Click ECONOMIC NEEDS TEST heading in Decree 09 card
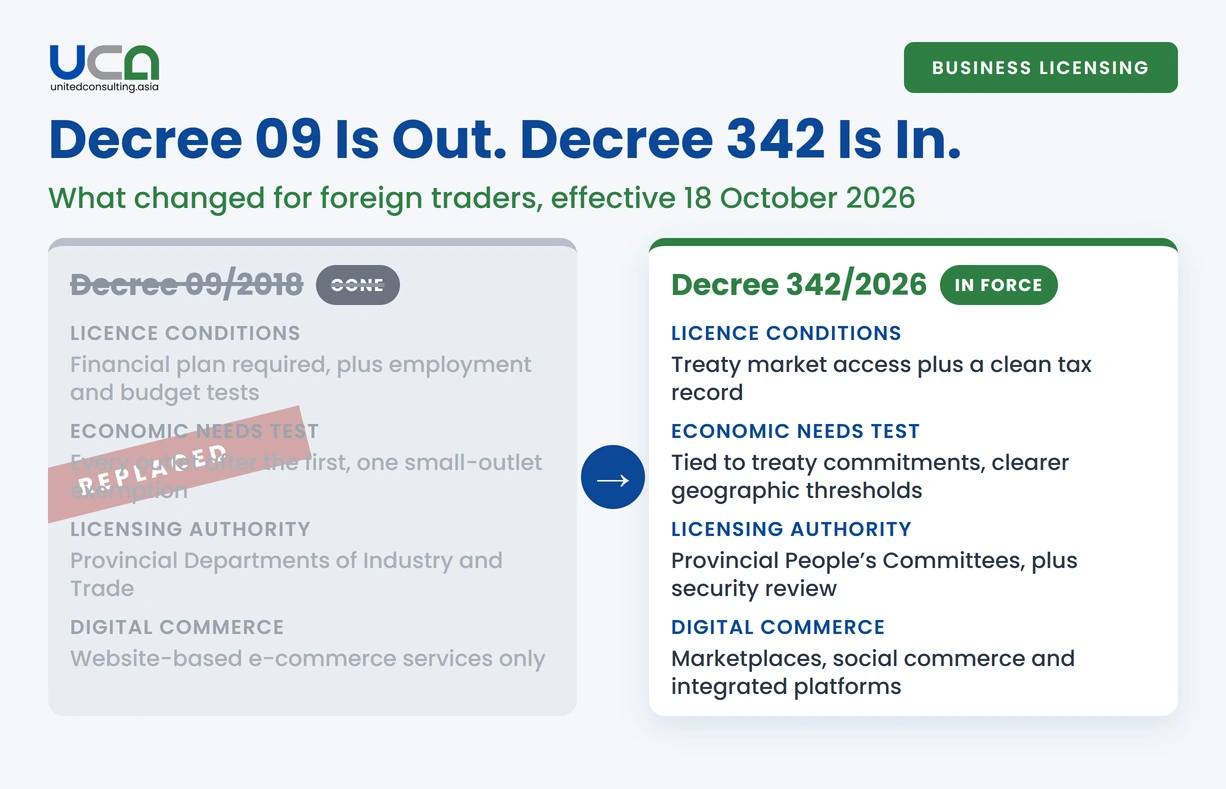Screen dimensions: 1226x789 (194, 431)
